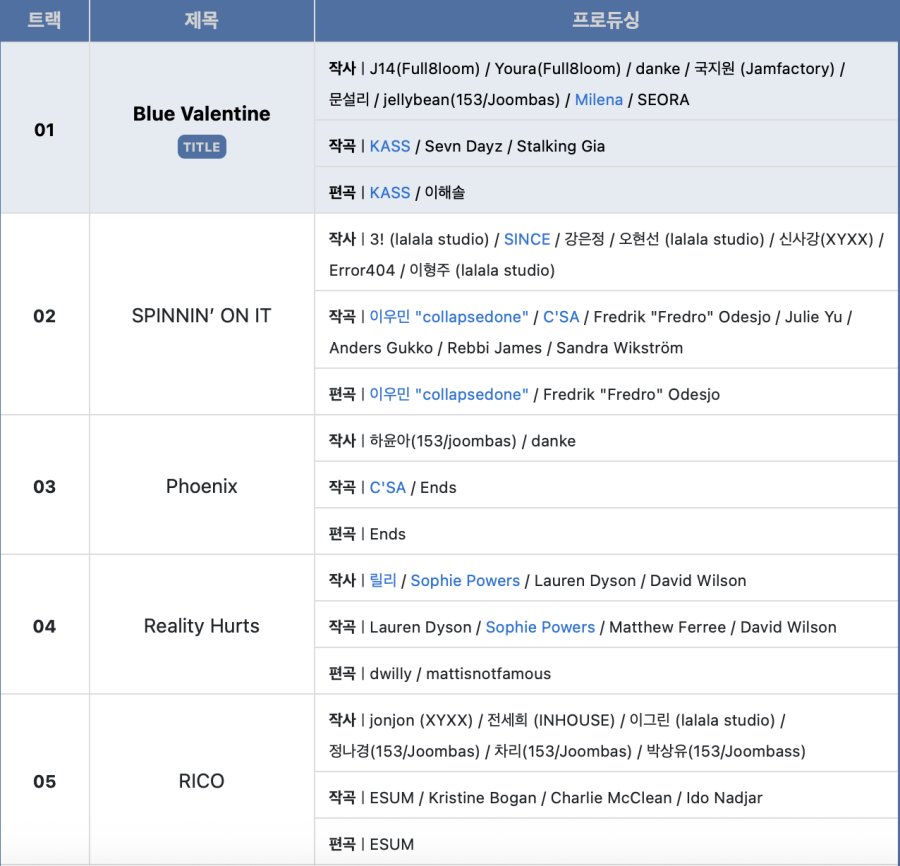Click the TITLE badge under Blue Valentine
The width and height of the screenshot is (900, 866).
(201, 147)
